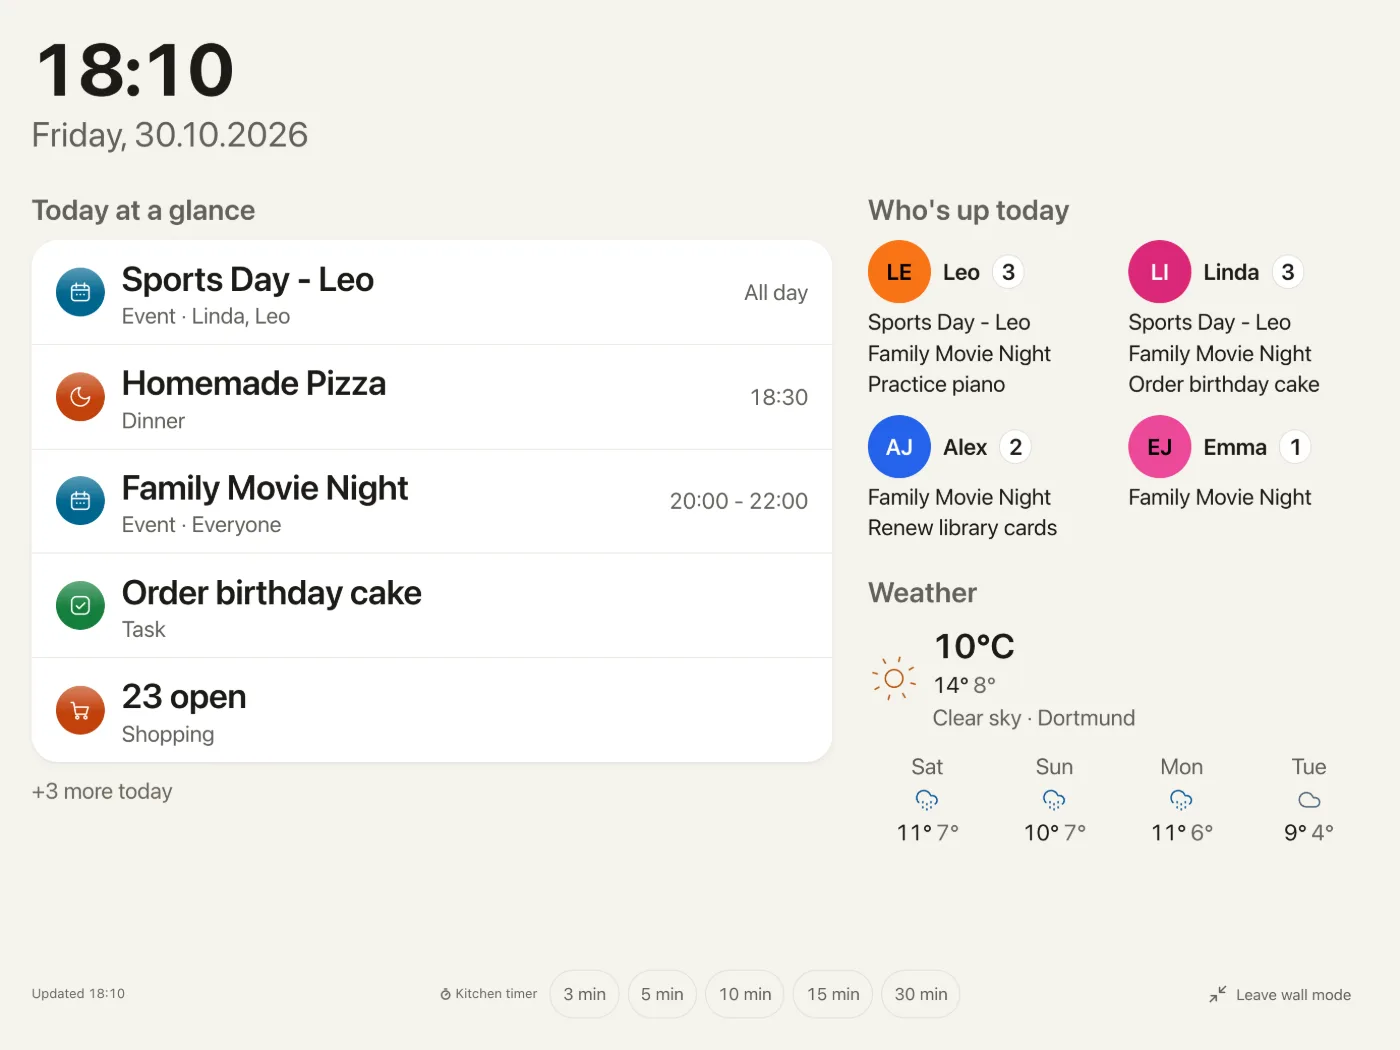Viewport: 1400px width, 1050px height.
Task: Start a 3 min kitchen timer
Action: 584,994
